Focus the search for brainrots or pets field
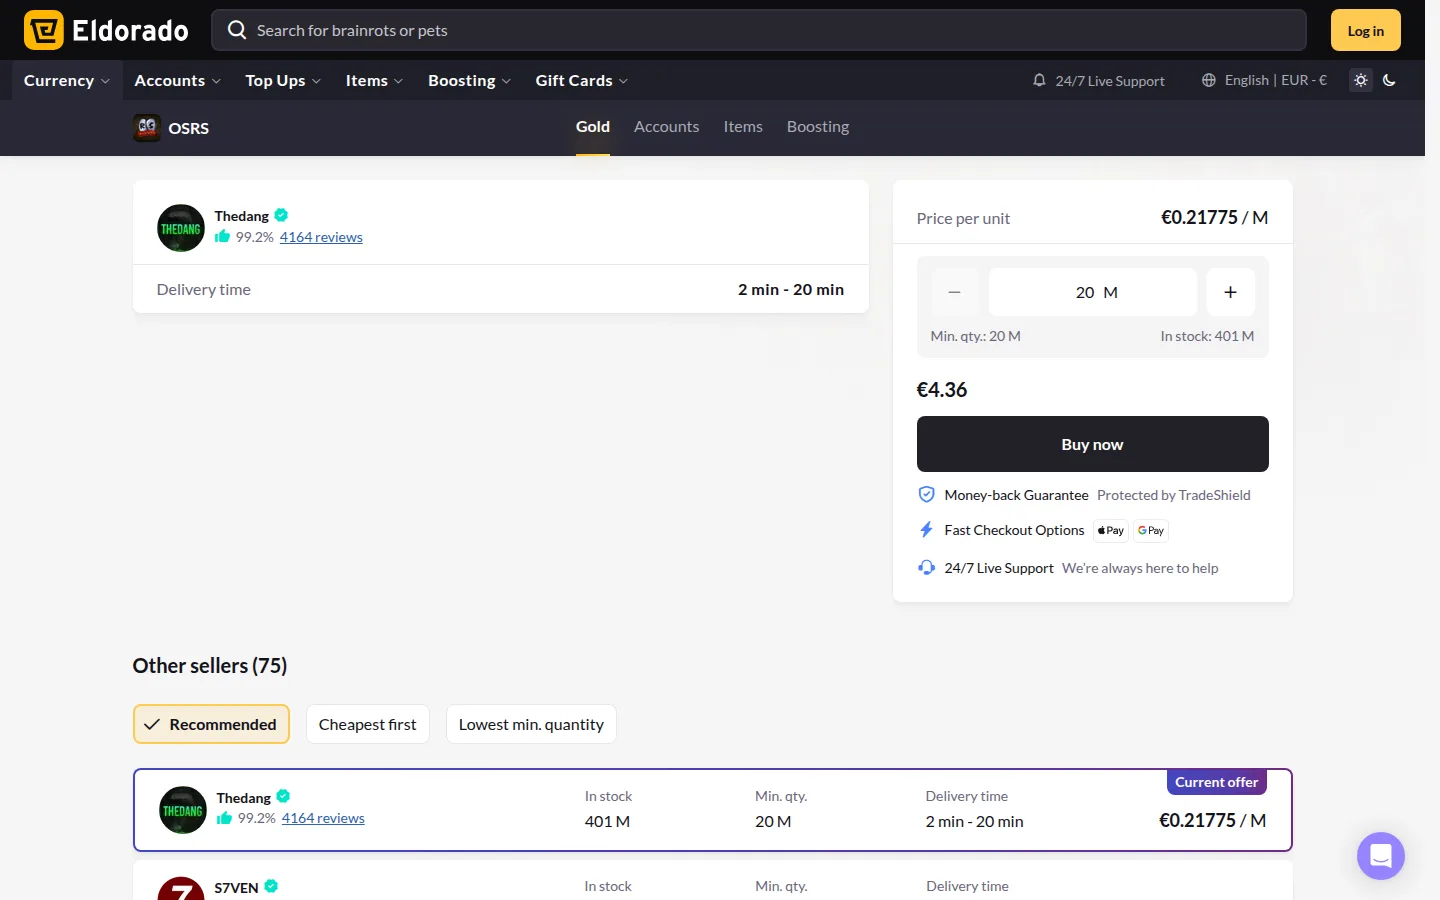Screen dimensions: 1440x900 click(759, 30)
